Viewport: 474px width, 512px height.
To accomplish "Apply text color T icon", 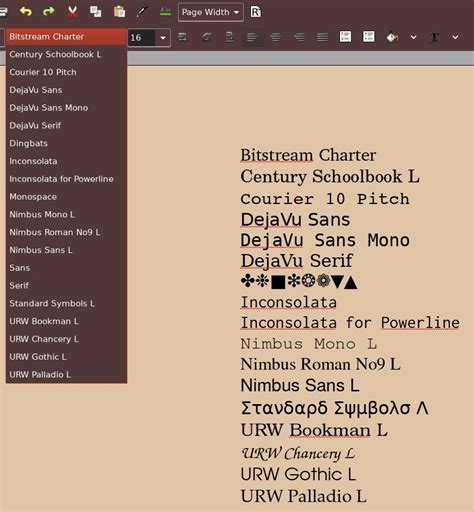I will (x=434, y=37).
